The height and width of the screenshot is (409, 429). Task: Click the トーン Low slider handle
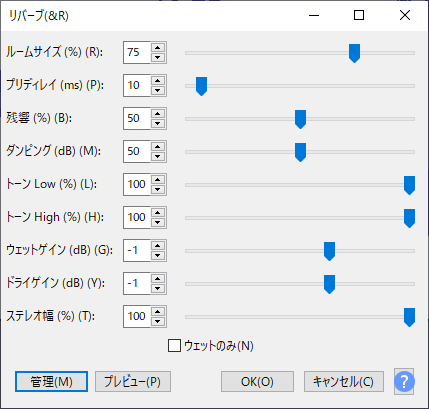409,185
